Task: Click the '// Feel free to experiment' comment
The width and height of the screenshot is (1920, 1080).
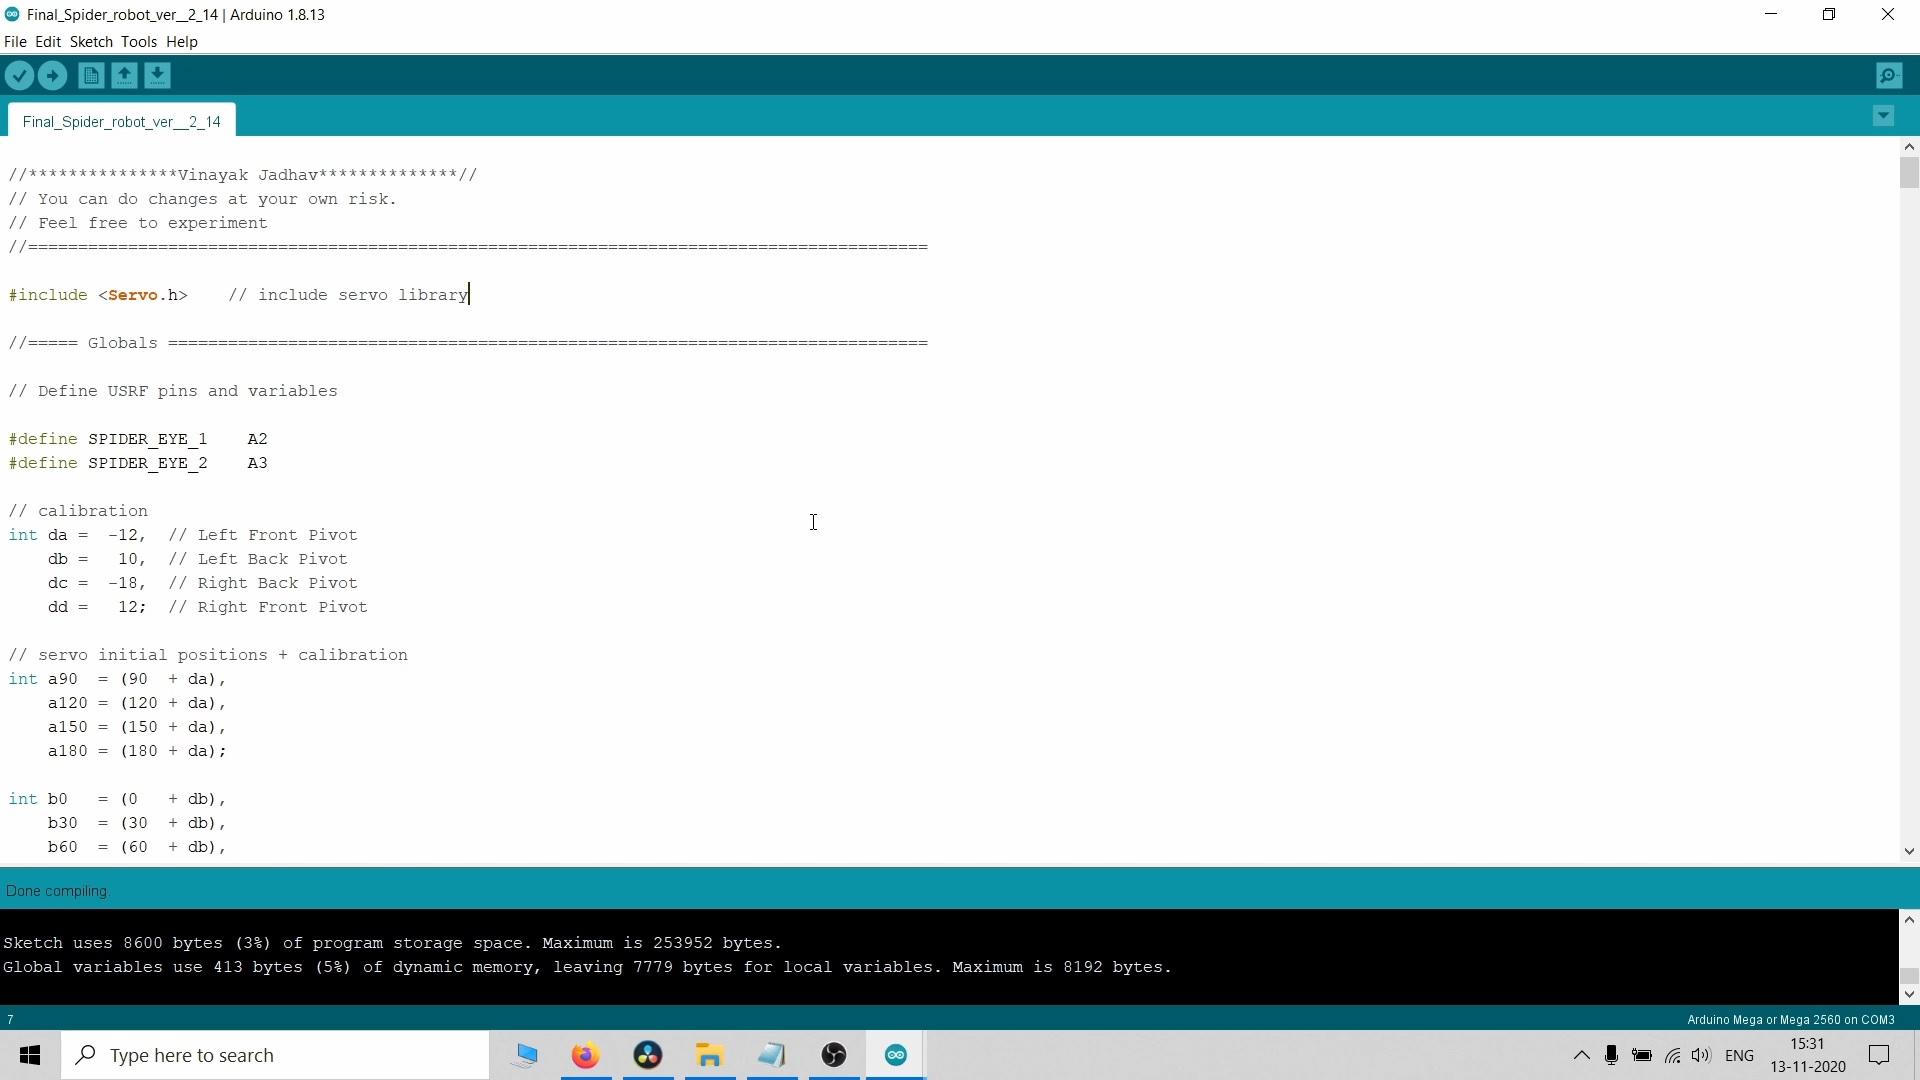Action: 138,223
